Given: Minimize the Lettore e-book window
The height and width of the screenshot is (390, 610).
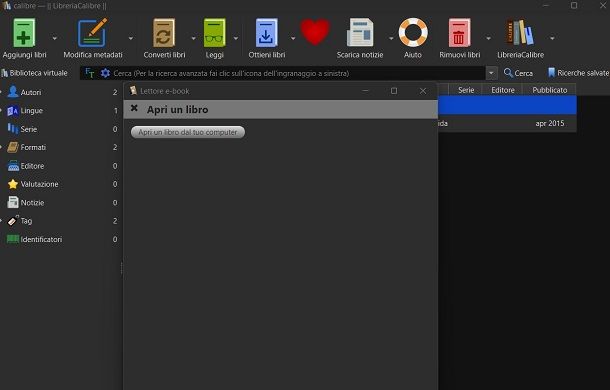Looking at the screenshot, I should (365, 91).
